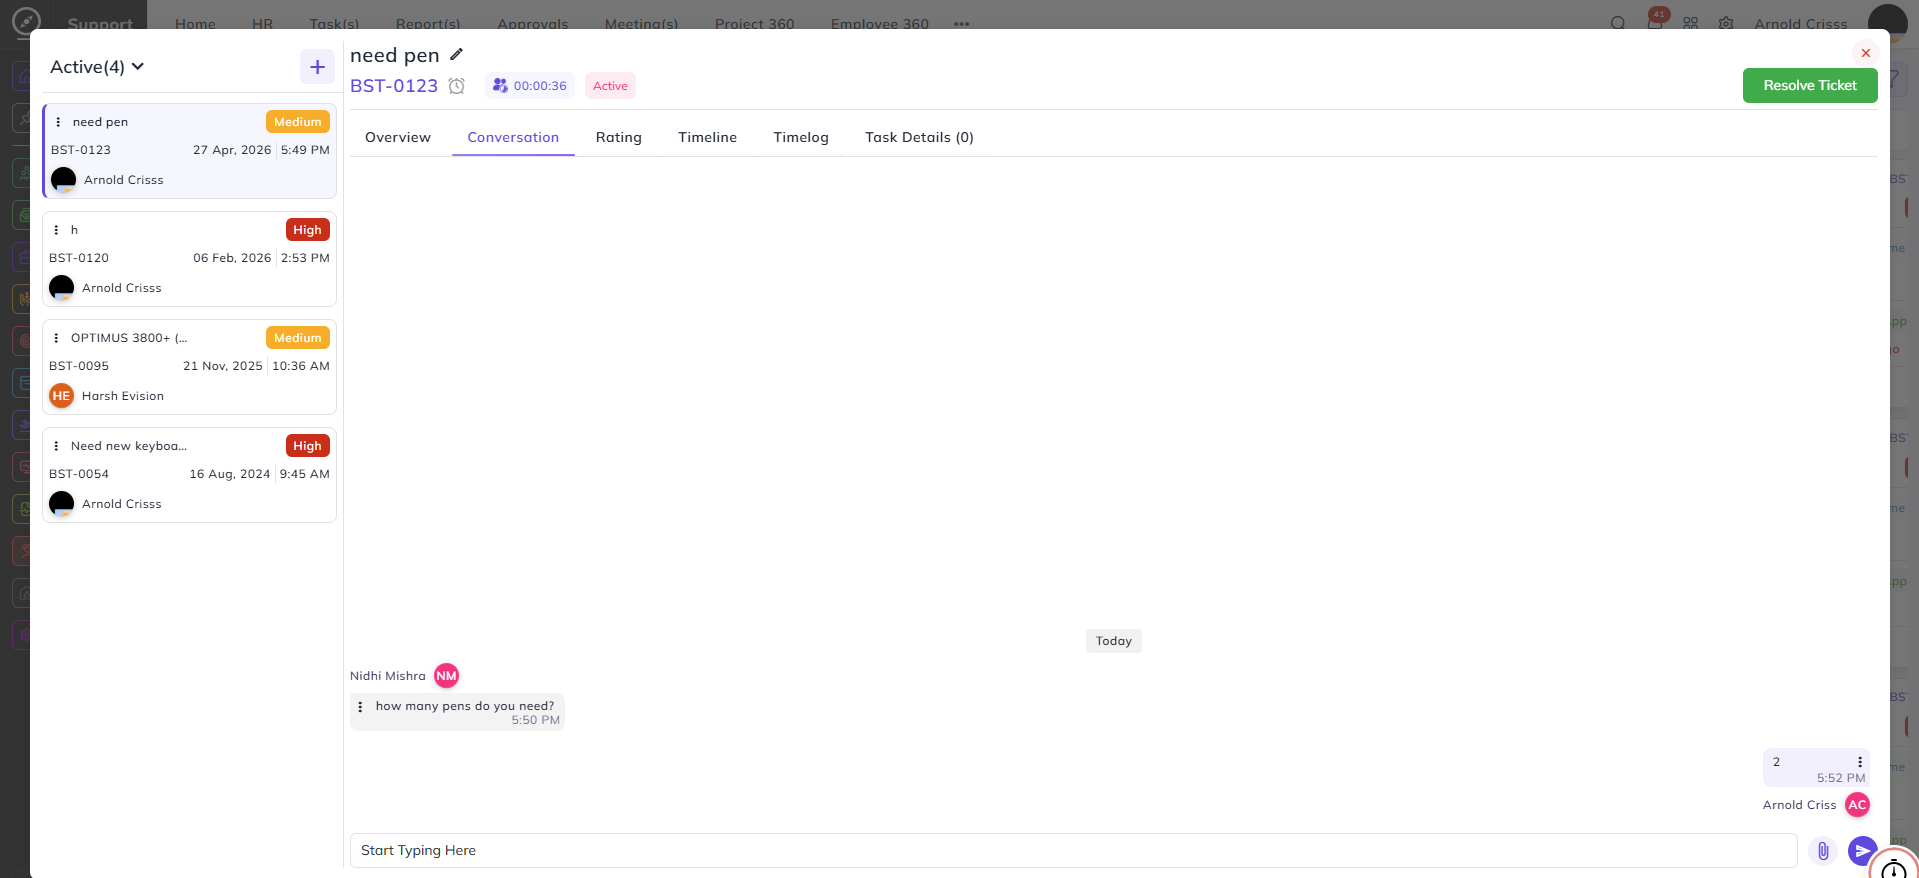Open settings gear in top bar
Image resolution: width=1919 pixels, height=878 pixels.
(x=1726, y=23)
